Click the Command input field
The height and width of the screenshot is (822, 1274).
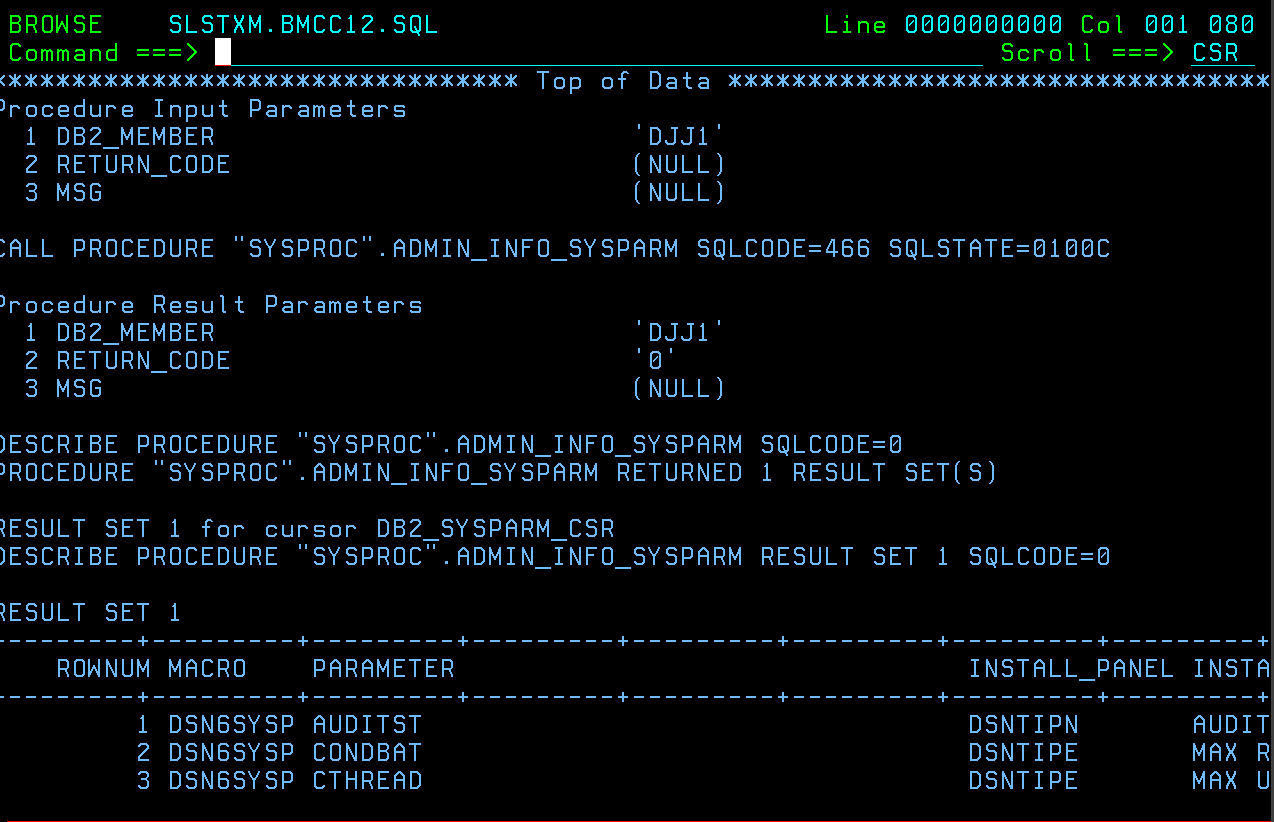pos(598,52)
